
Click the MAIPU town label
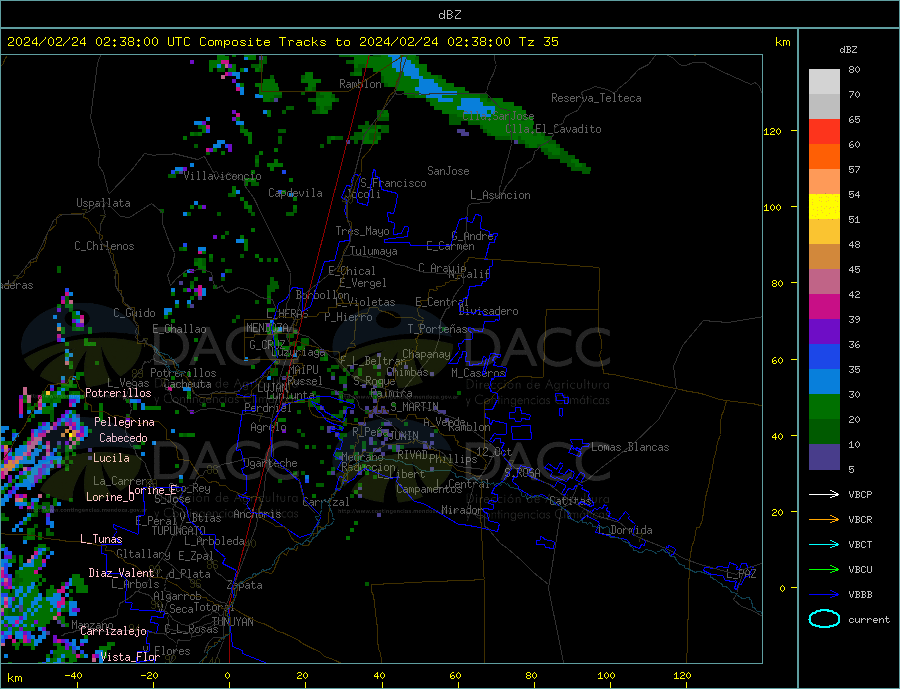pyautogui.click(x=304, y=370)
